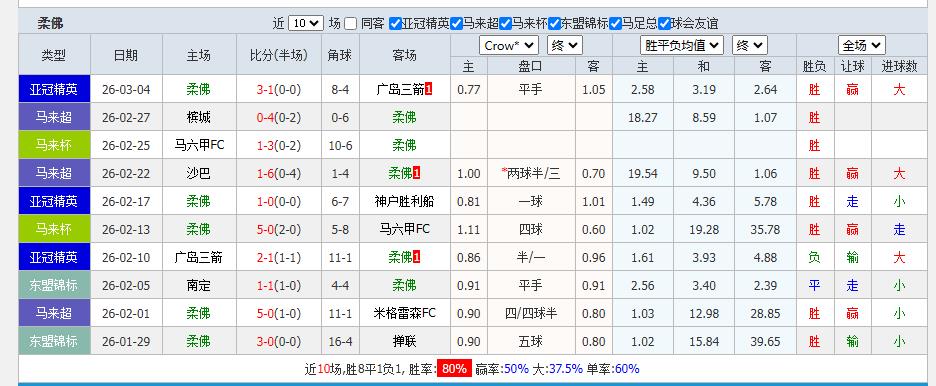Image resolution: width=936 pixels, height=386 pixels.
Task: Click the 神户胜利船 away team
Action: click(x=404, y=202)
